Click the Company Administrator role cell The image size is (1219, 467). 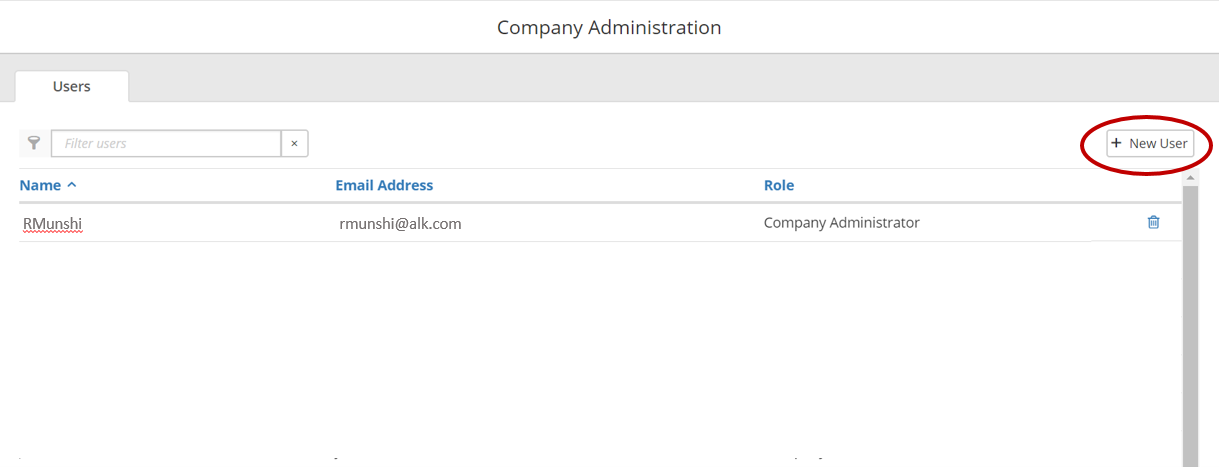coord(841,223)
